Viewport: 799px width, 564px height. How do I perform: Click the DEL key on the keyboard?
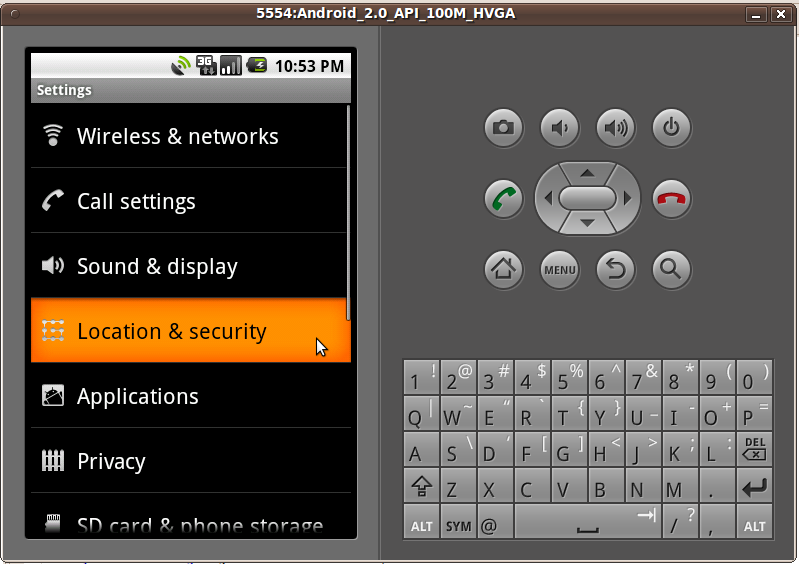pyautogui.click(x=755, y=449)
